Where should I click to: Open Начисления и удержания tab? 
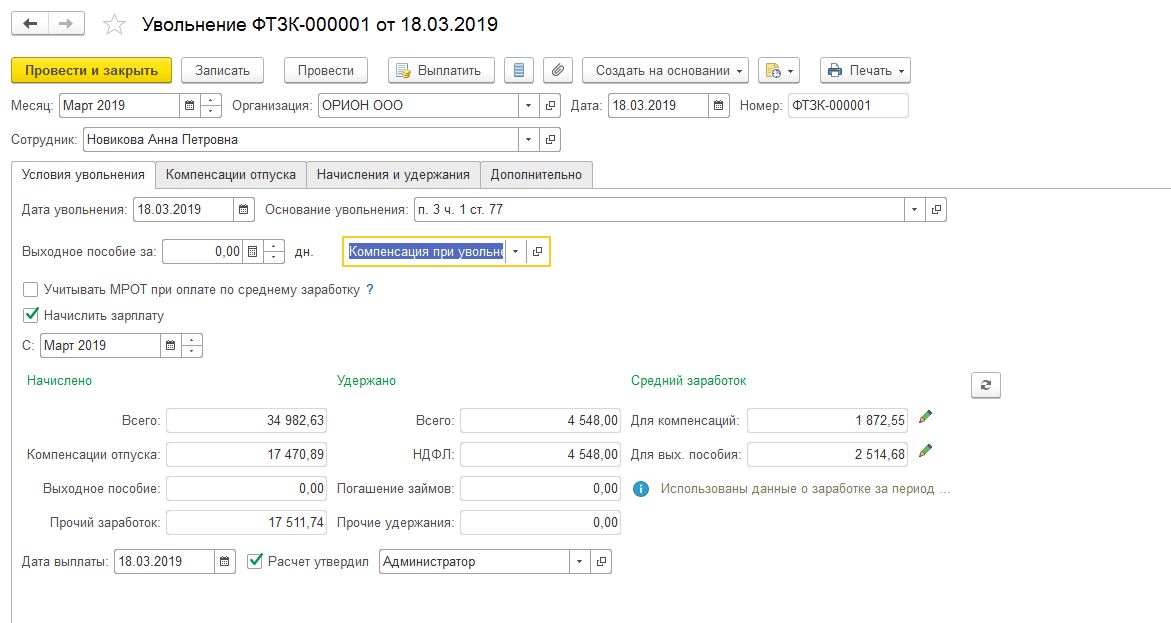point(393,174)
